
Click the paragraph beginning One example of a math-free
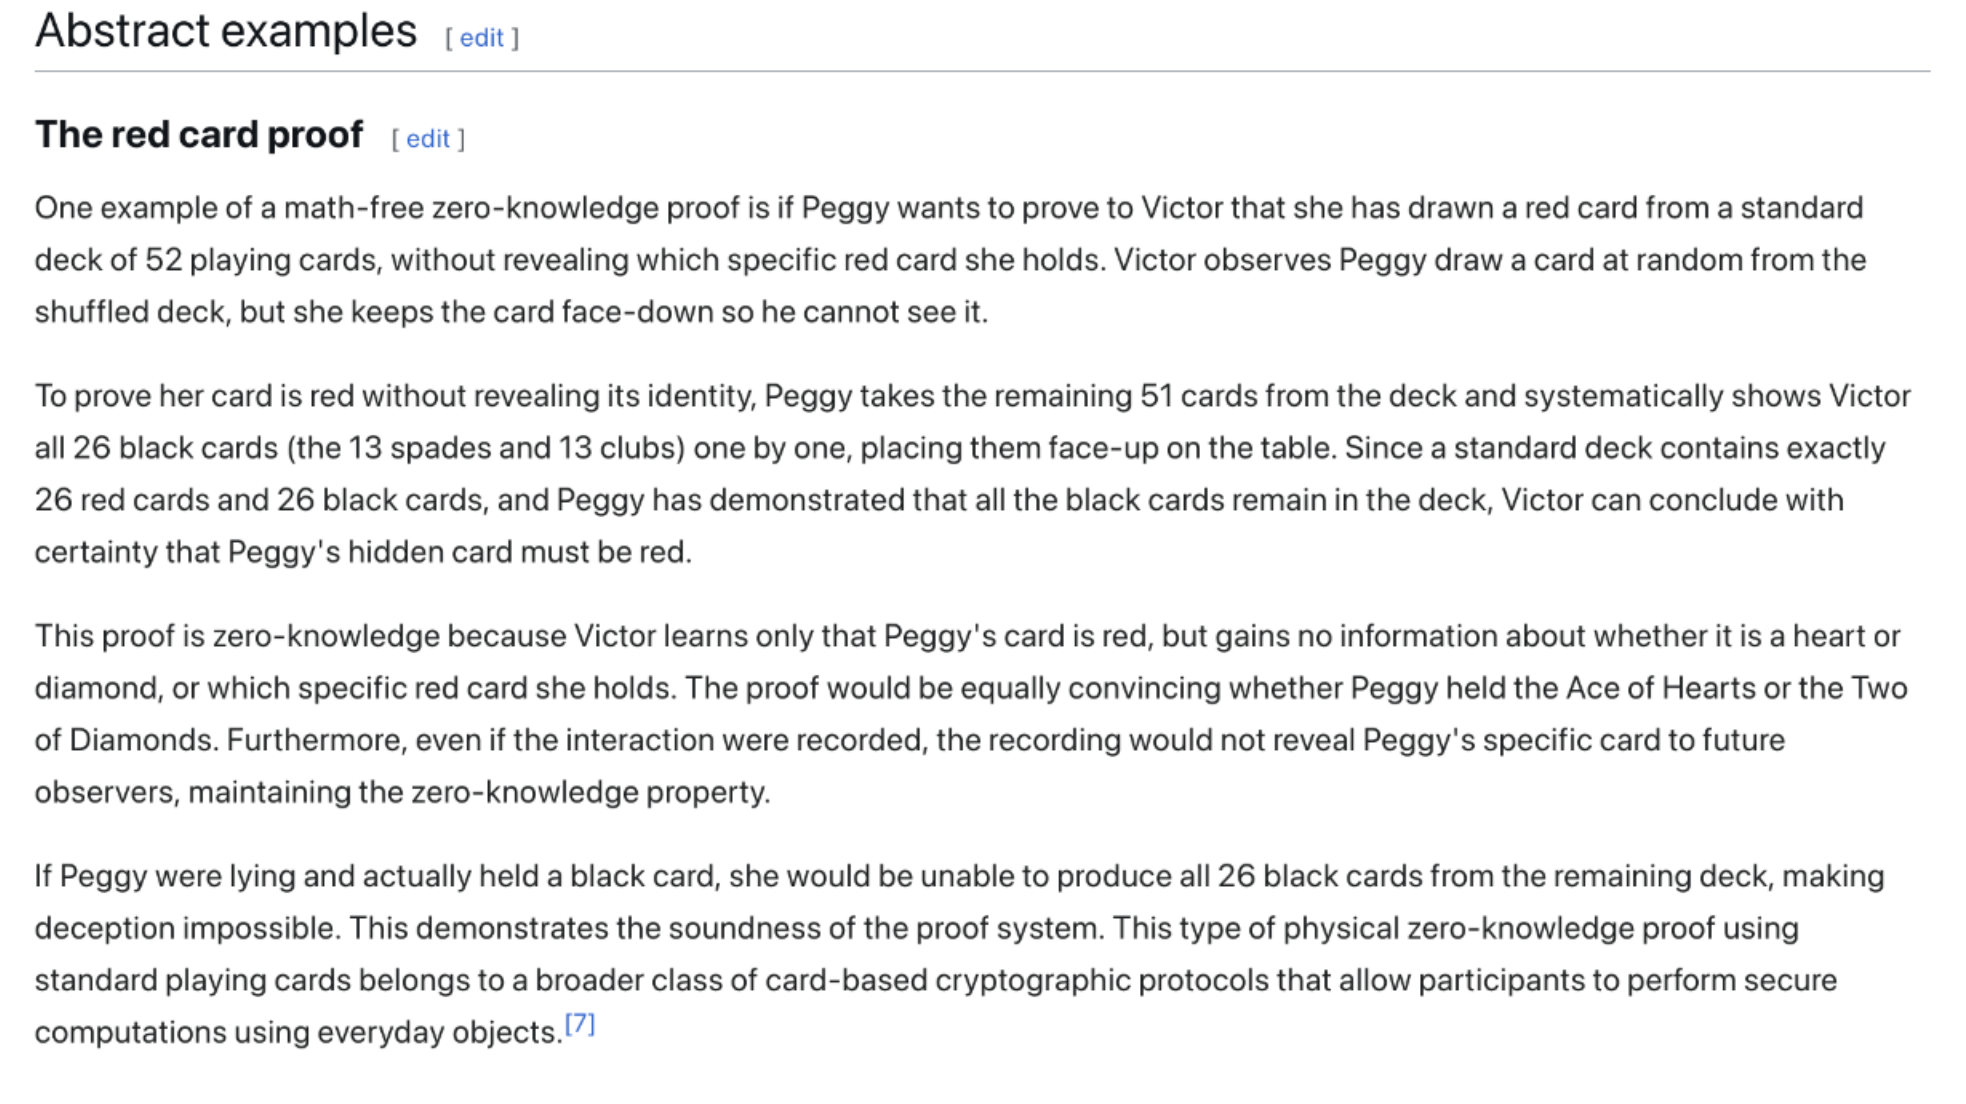tap(950, 260)
